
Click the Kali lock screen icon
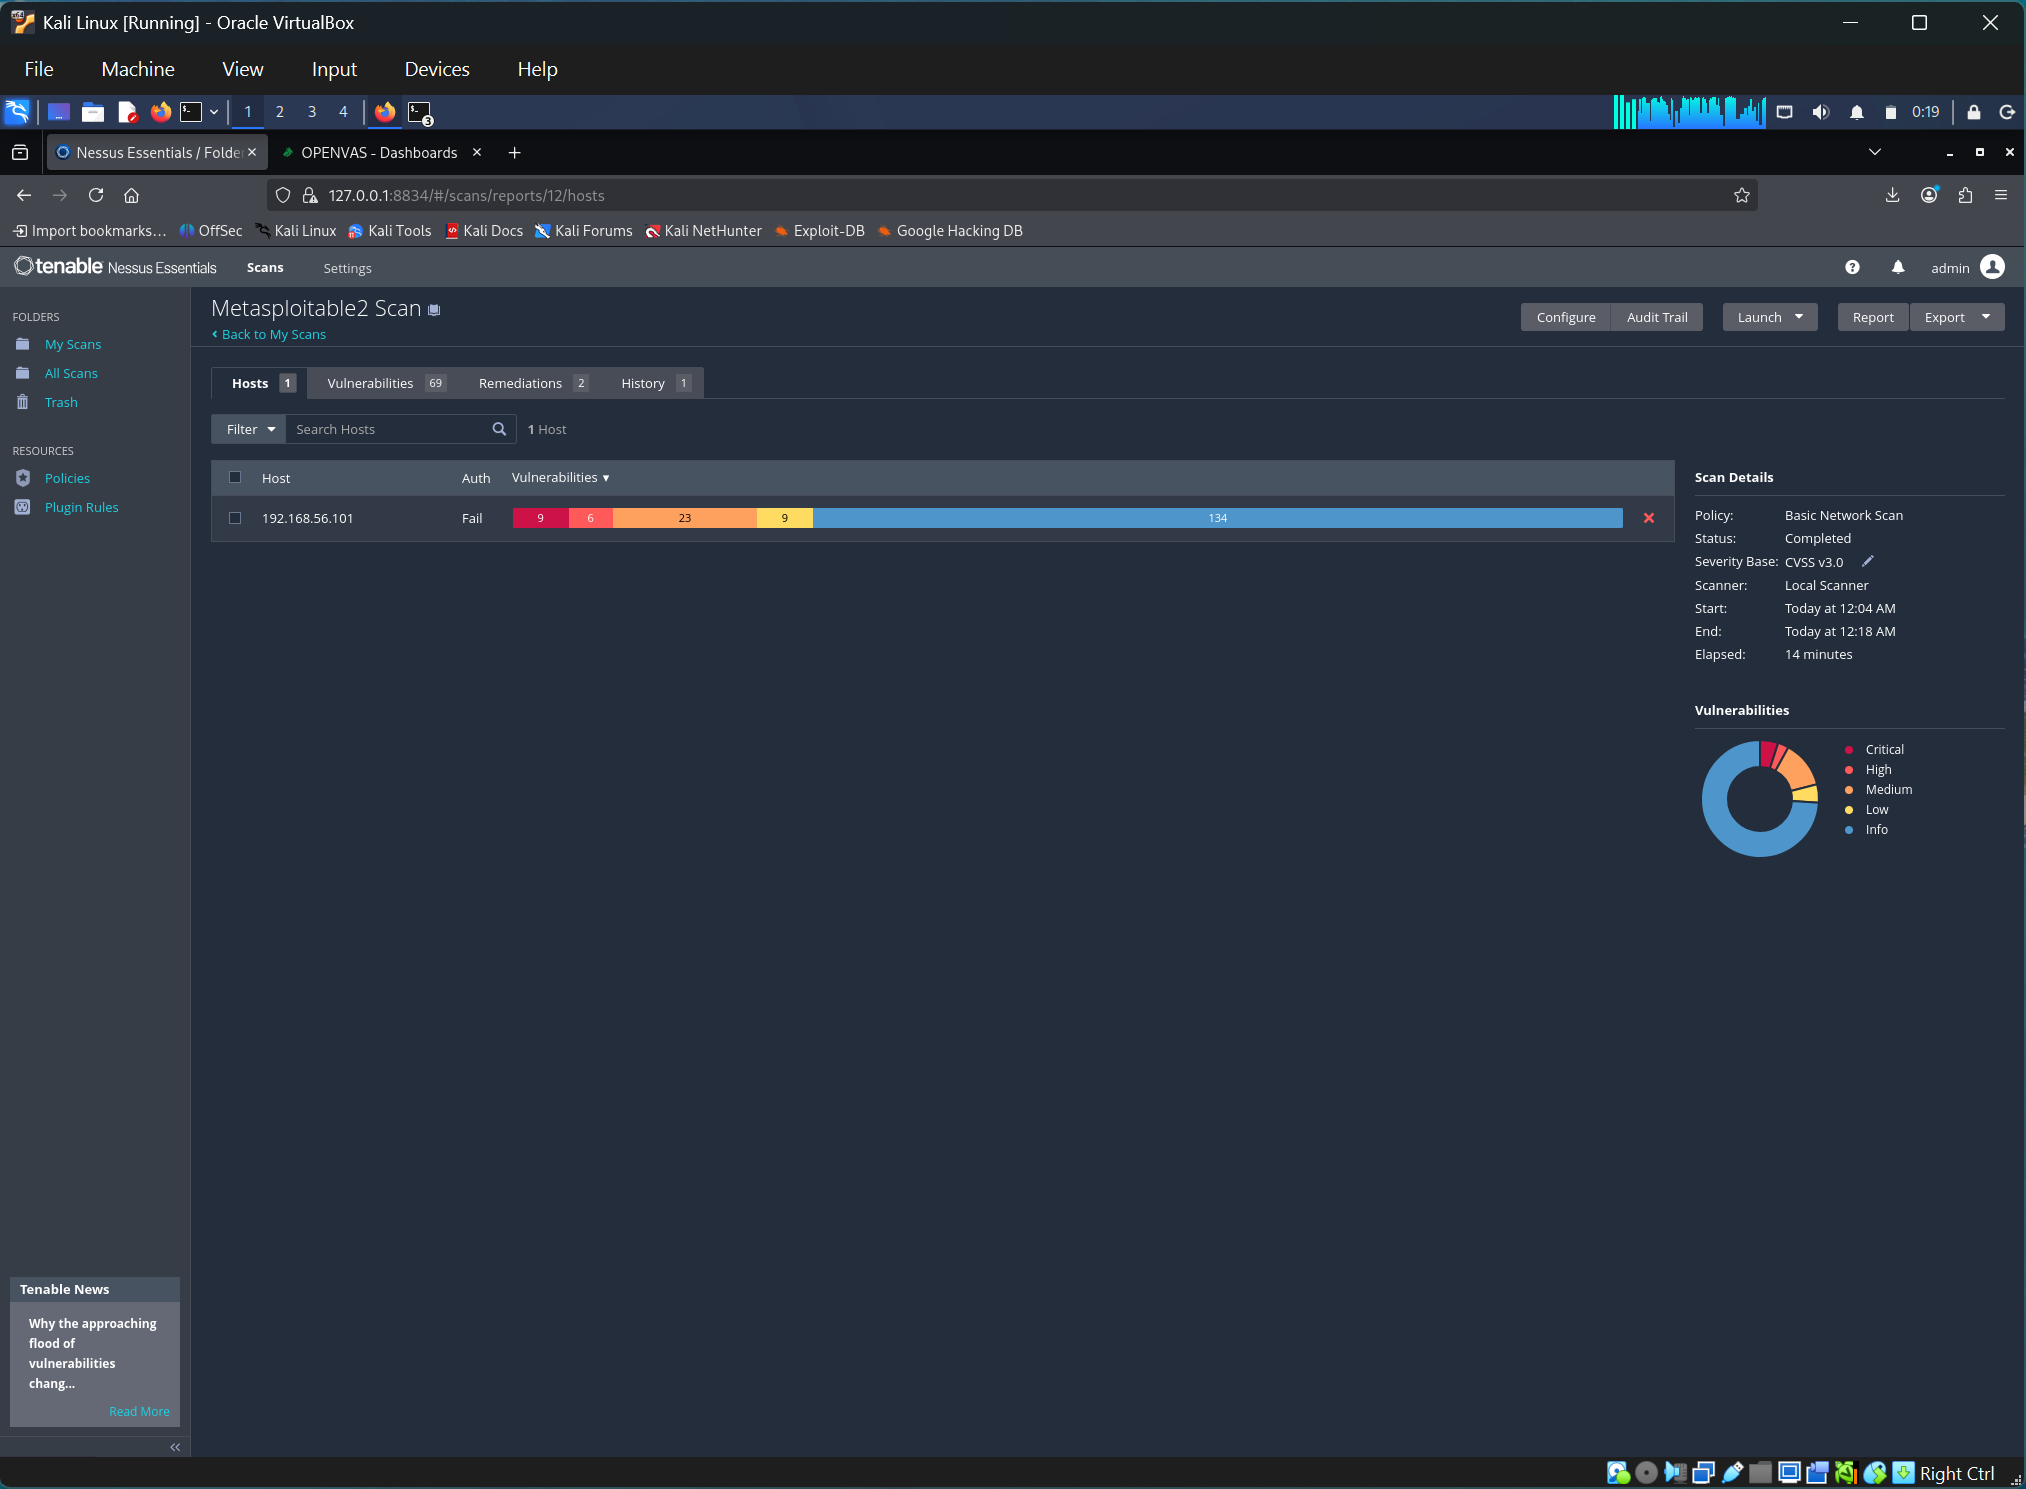click(1974, 112)
